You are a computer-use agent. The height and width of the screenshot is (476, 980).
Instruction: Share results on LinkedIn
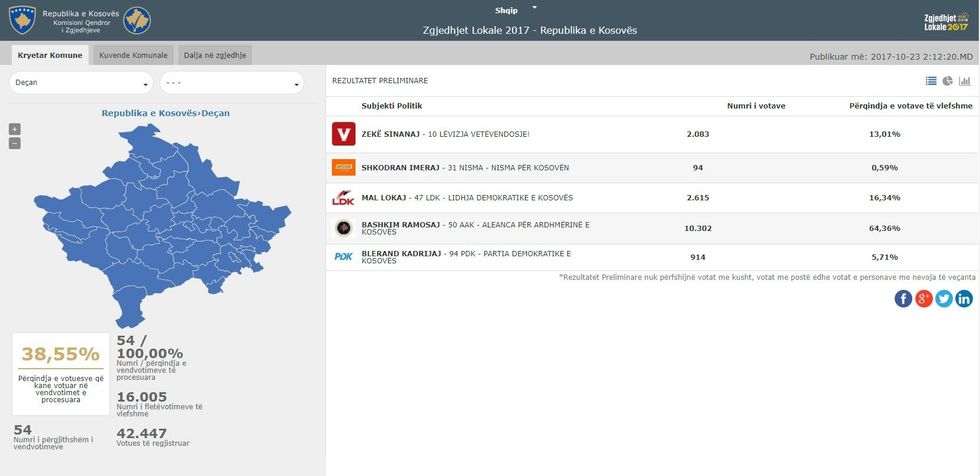pos(963,298)
